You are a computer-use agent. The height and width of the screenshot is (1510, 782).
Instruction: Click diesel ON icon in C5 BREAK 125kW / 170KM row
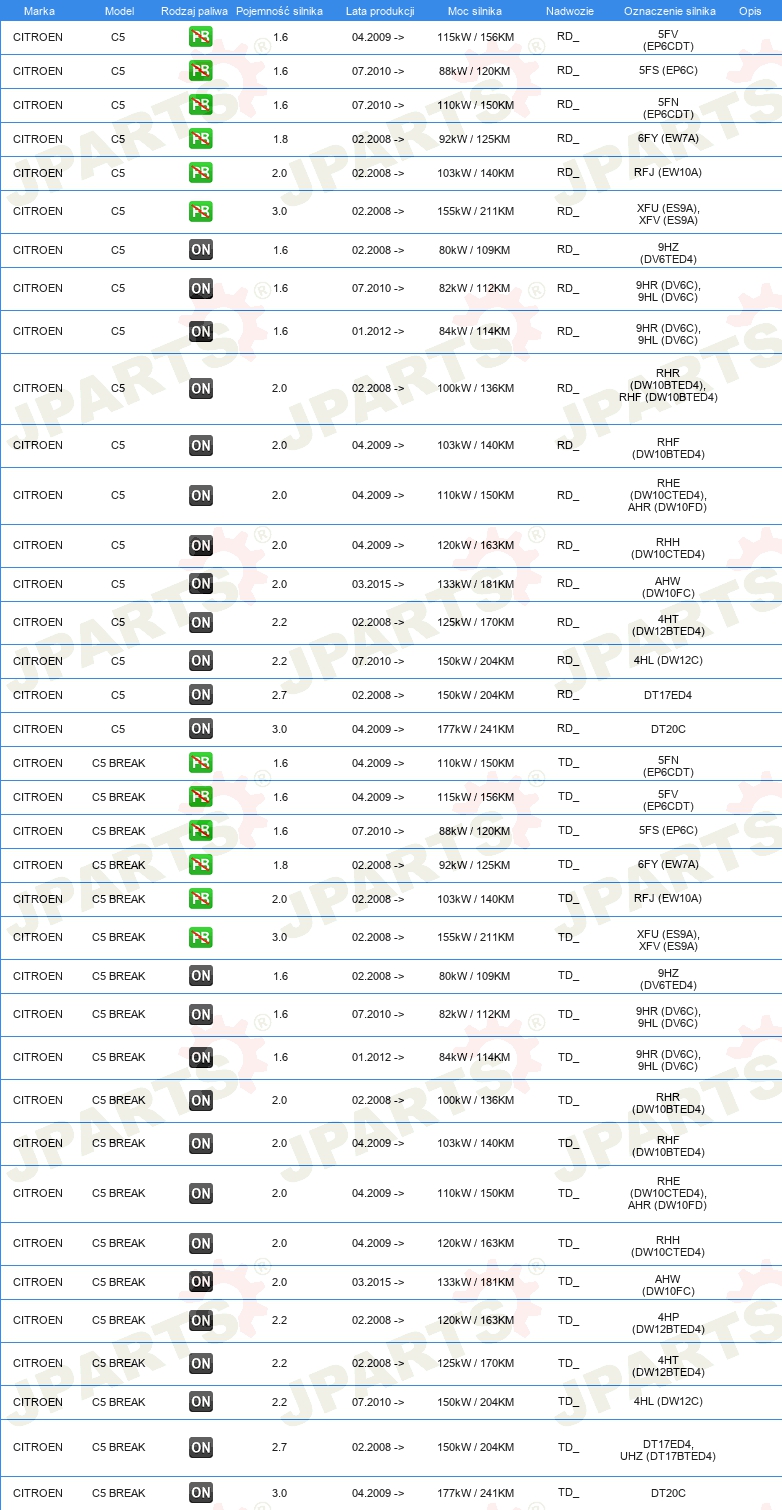click(200, 1363)
